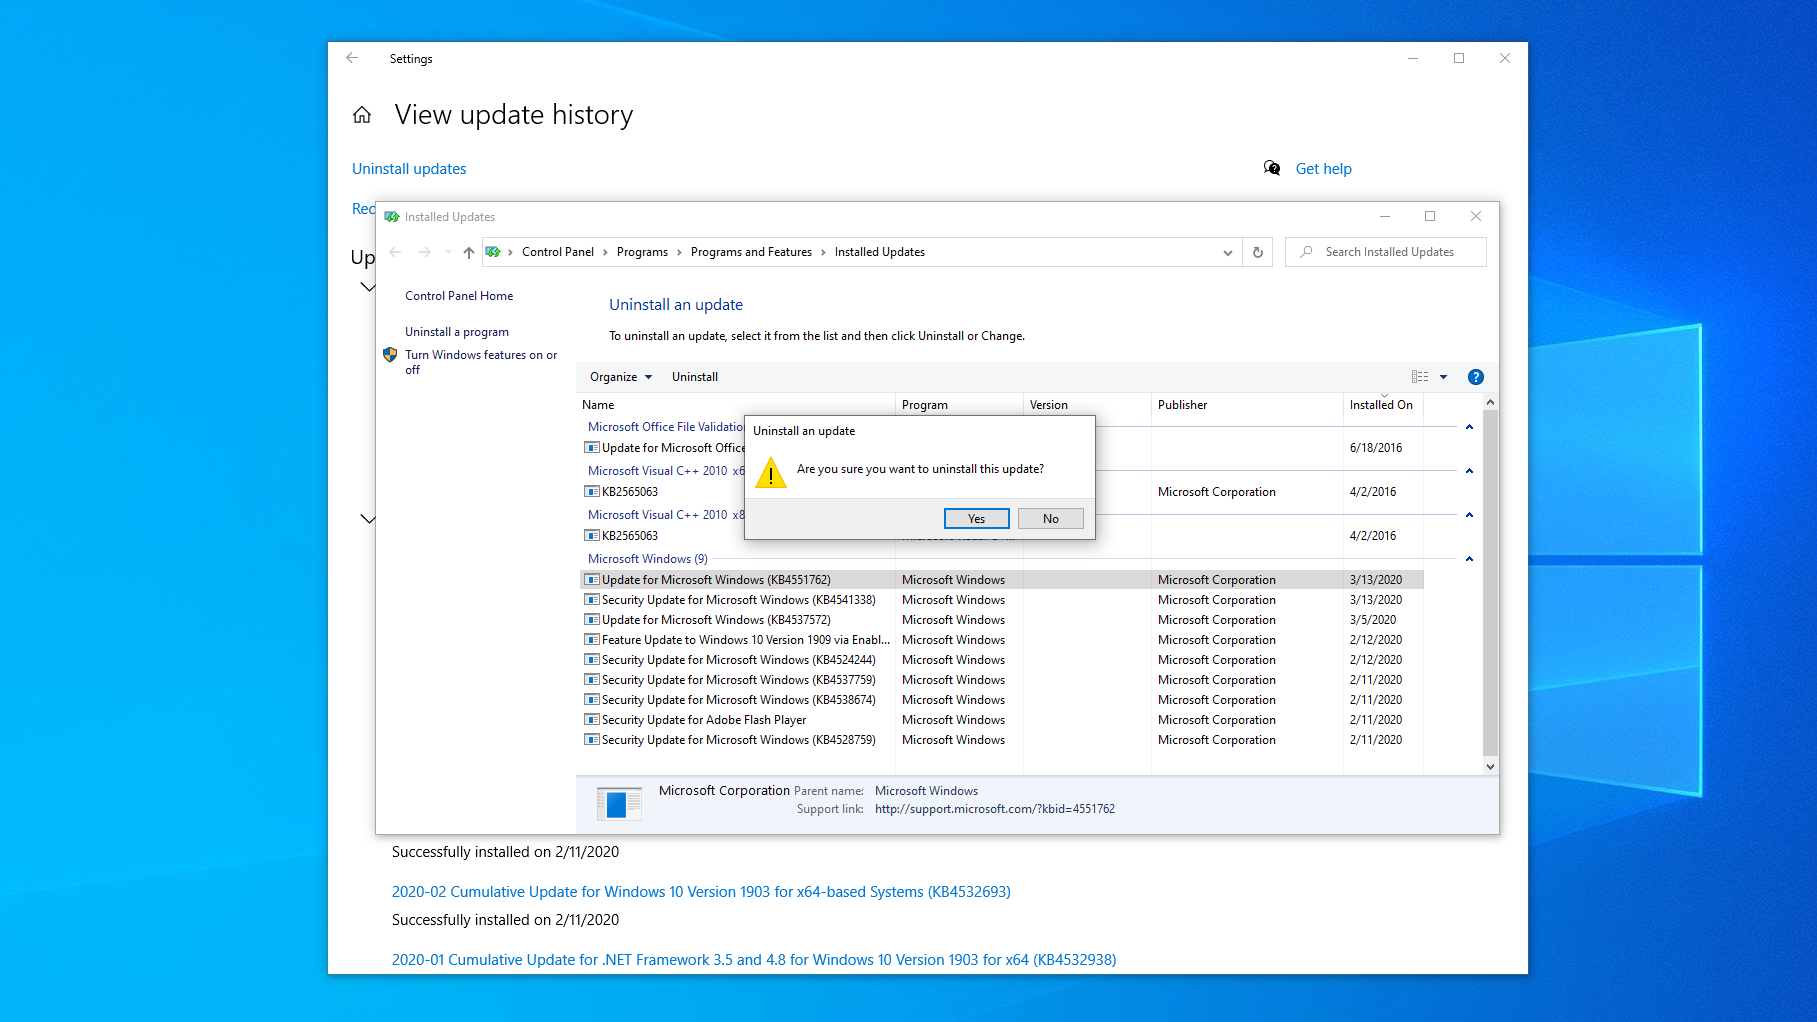Confirm uninstall with Yes button
The height and width of the screenshot is (1022, 1817).
point(976,518)
